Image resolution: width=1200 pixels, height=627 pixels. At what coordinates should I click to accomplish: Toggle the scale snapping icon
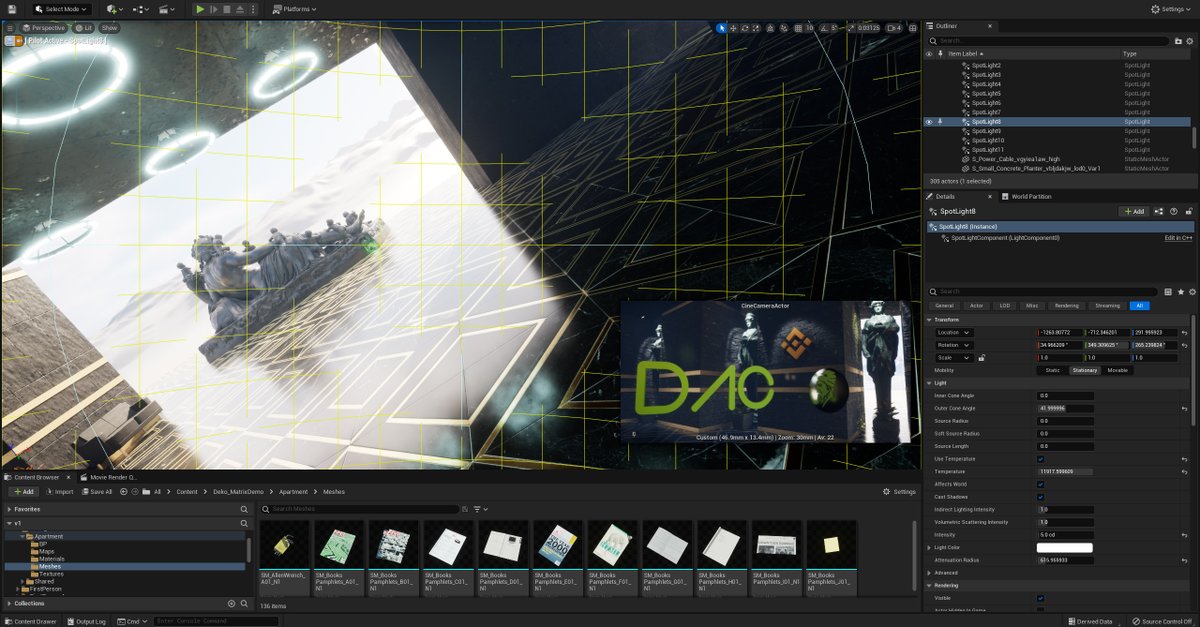851,28
